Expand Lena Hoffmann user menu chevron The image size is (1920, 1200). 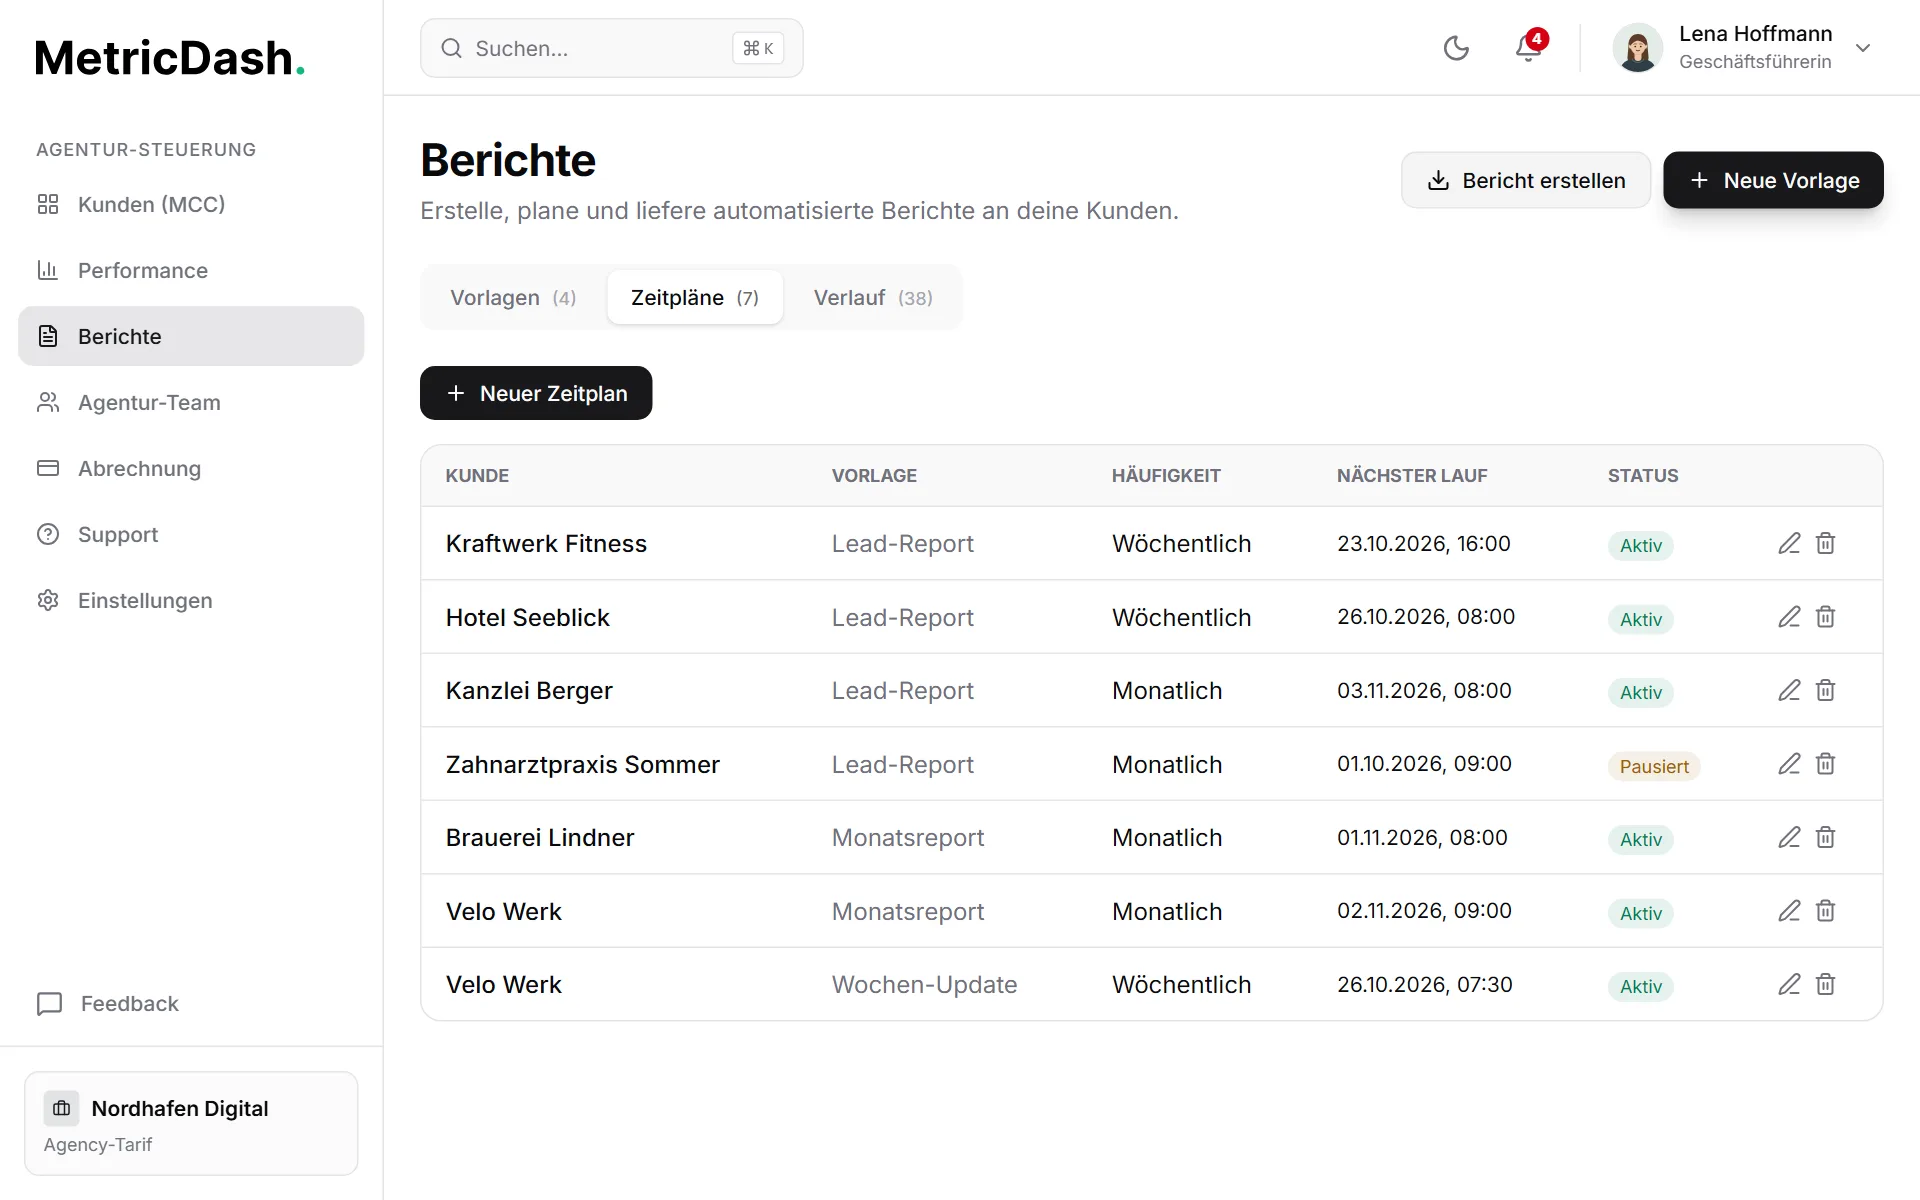click(1863, 48)
